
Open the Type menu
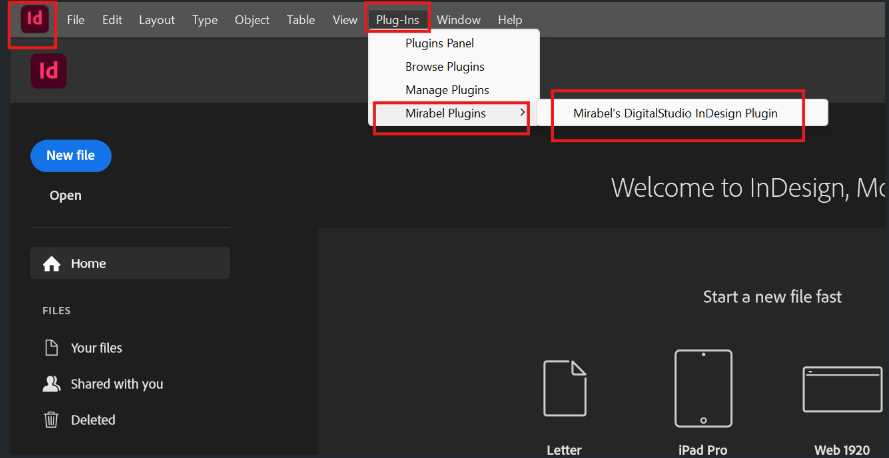pyautogui.click(x=205, y=20)
